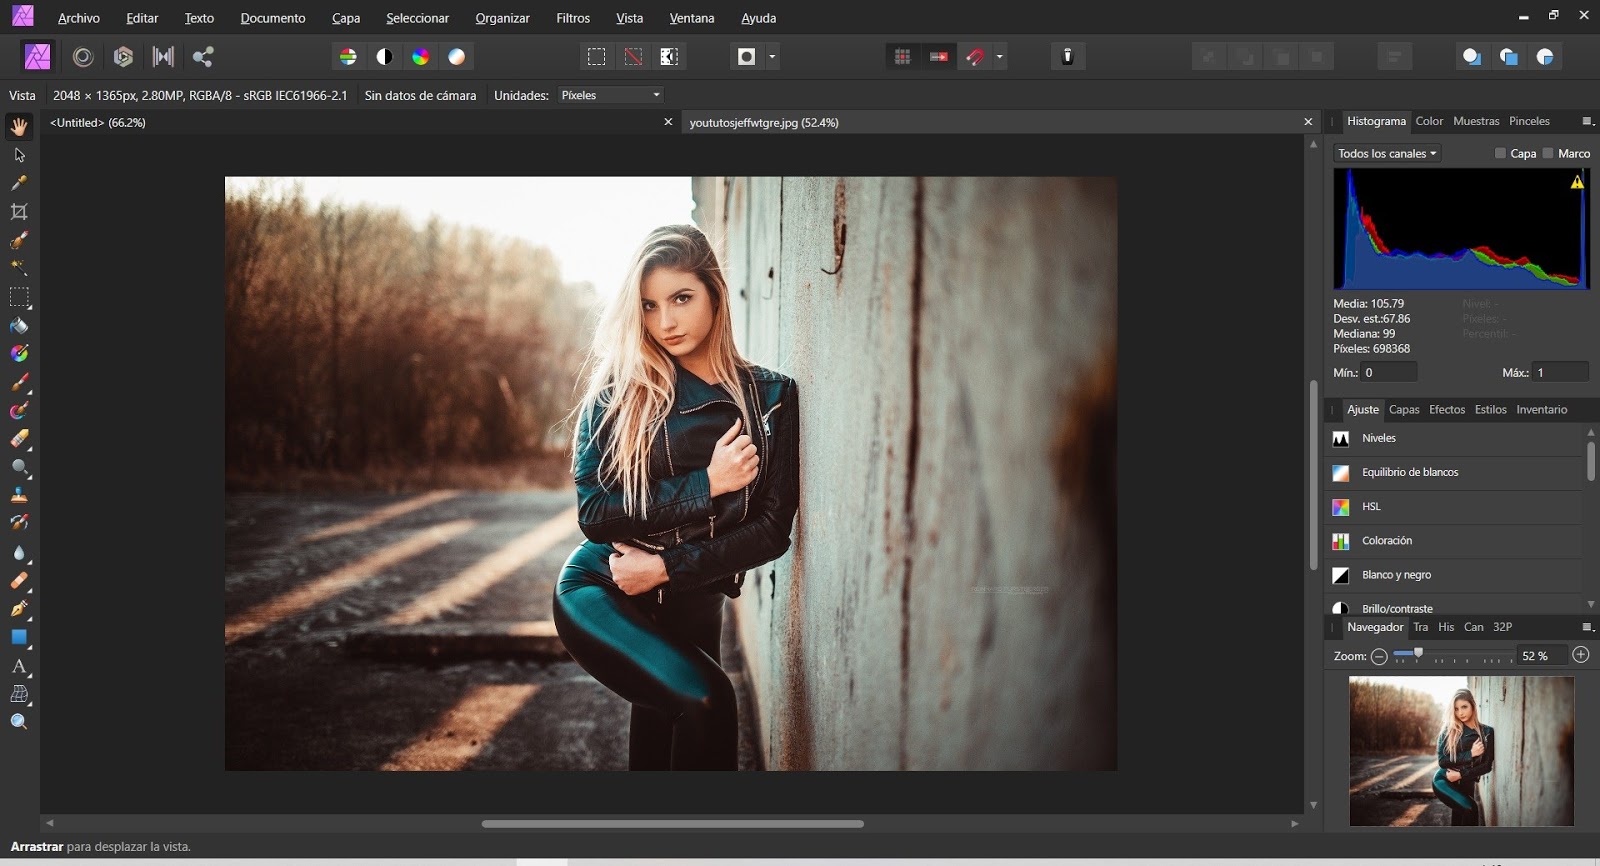Open the Documento menu
This screenshot has width=1600, height=866.
click(273, 18)
